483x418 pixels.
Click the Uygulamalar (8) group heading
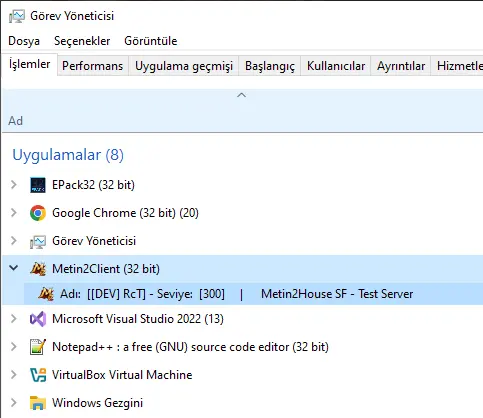pos(68,155)
